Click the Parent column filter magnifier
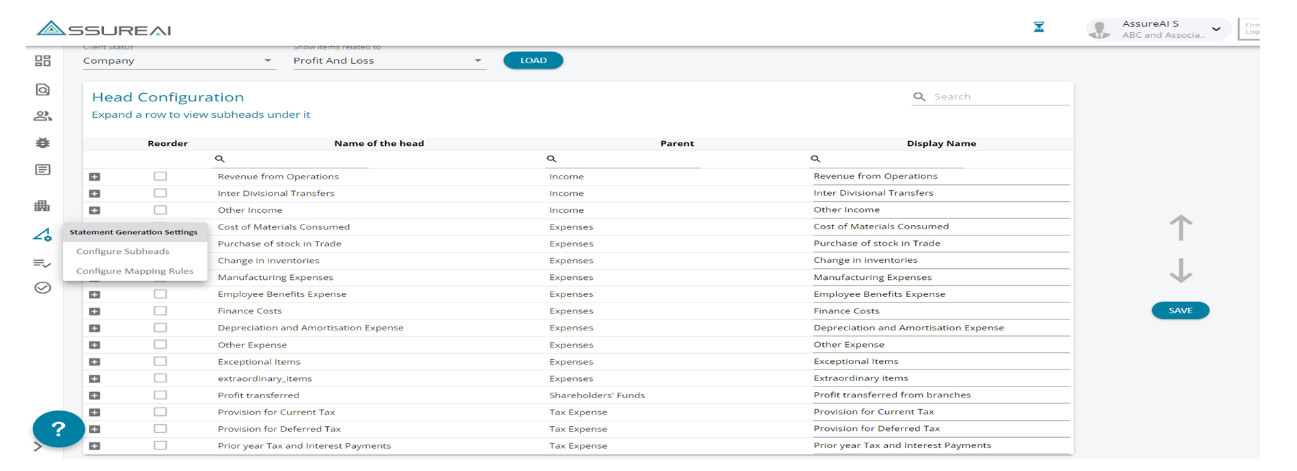 click(x=551, y=159)
